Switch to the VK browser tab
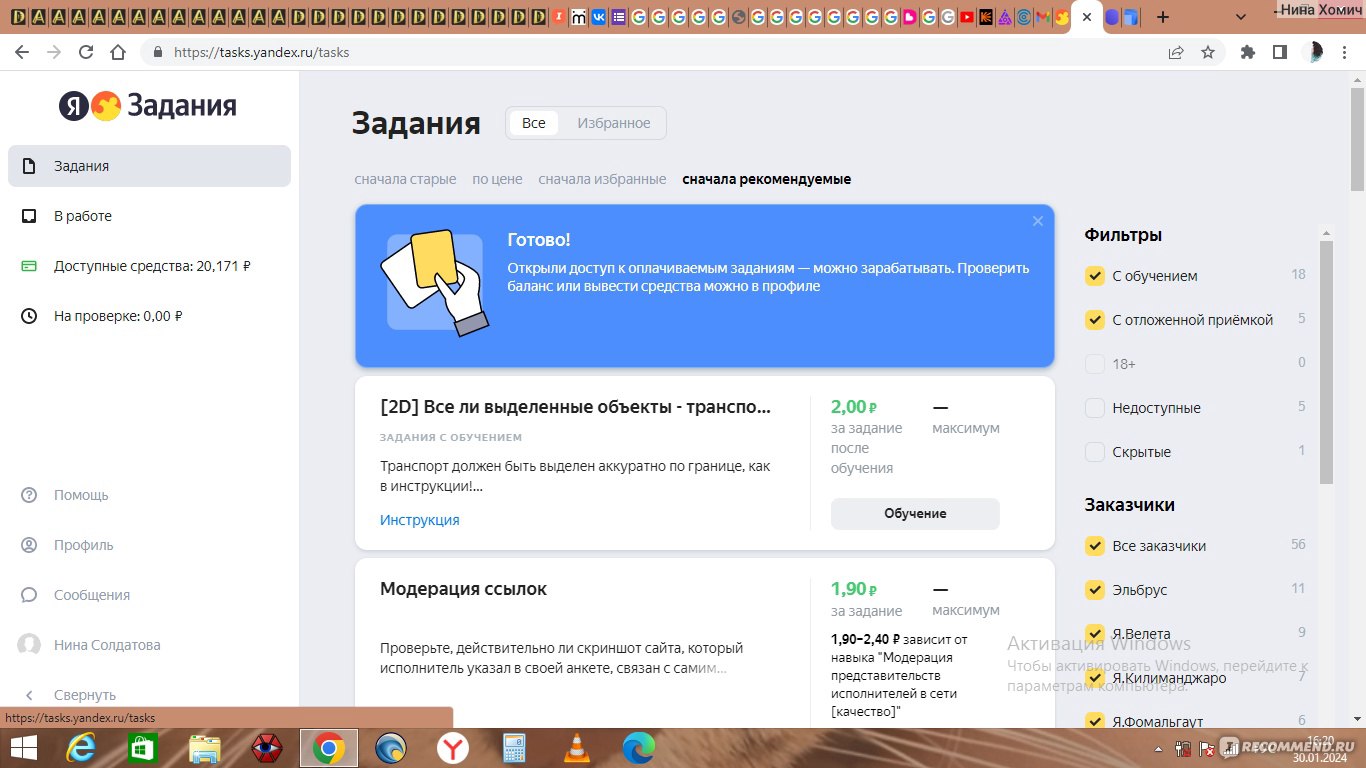Viewport: 1366px width, 768px height. click(599, 17)
